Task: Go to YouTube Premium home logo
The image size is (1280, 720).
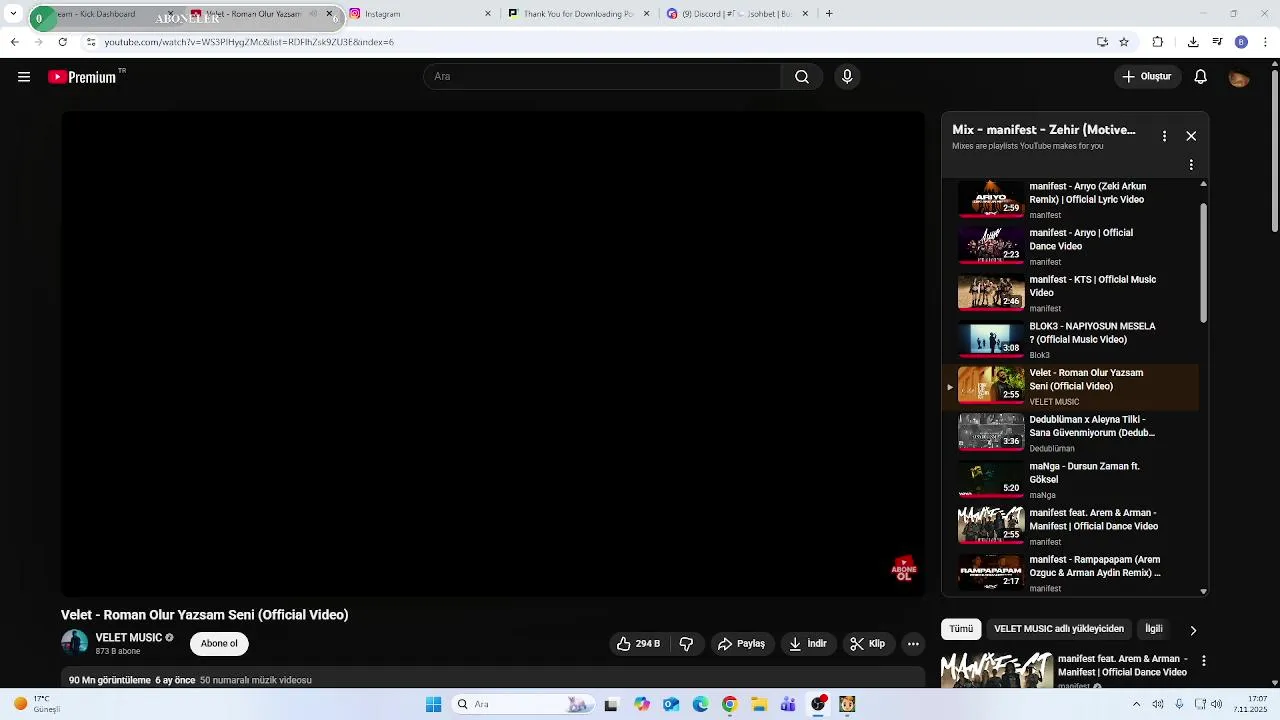Action: [82, 77]
